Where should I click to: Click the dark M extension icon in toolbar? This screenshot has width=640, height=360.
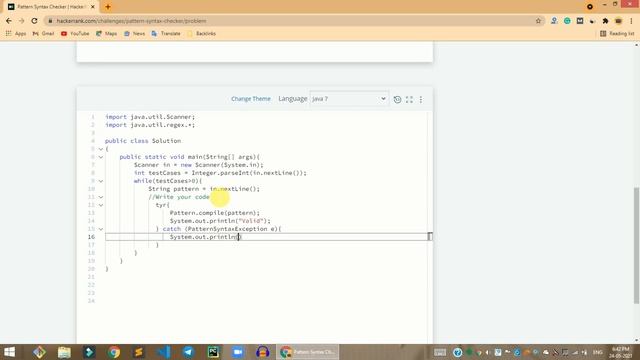[x=580, y=21]
